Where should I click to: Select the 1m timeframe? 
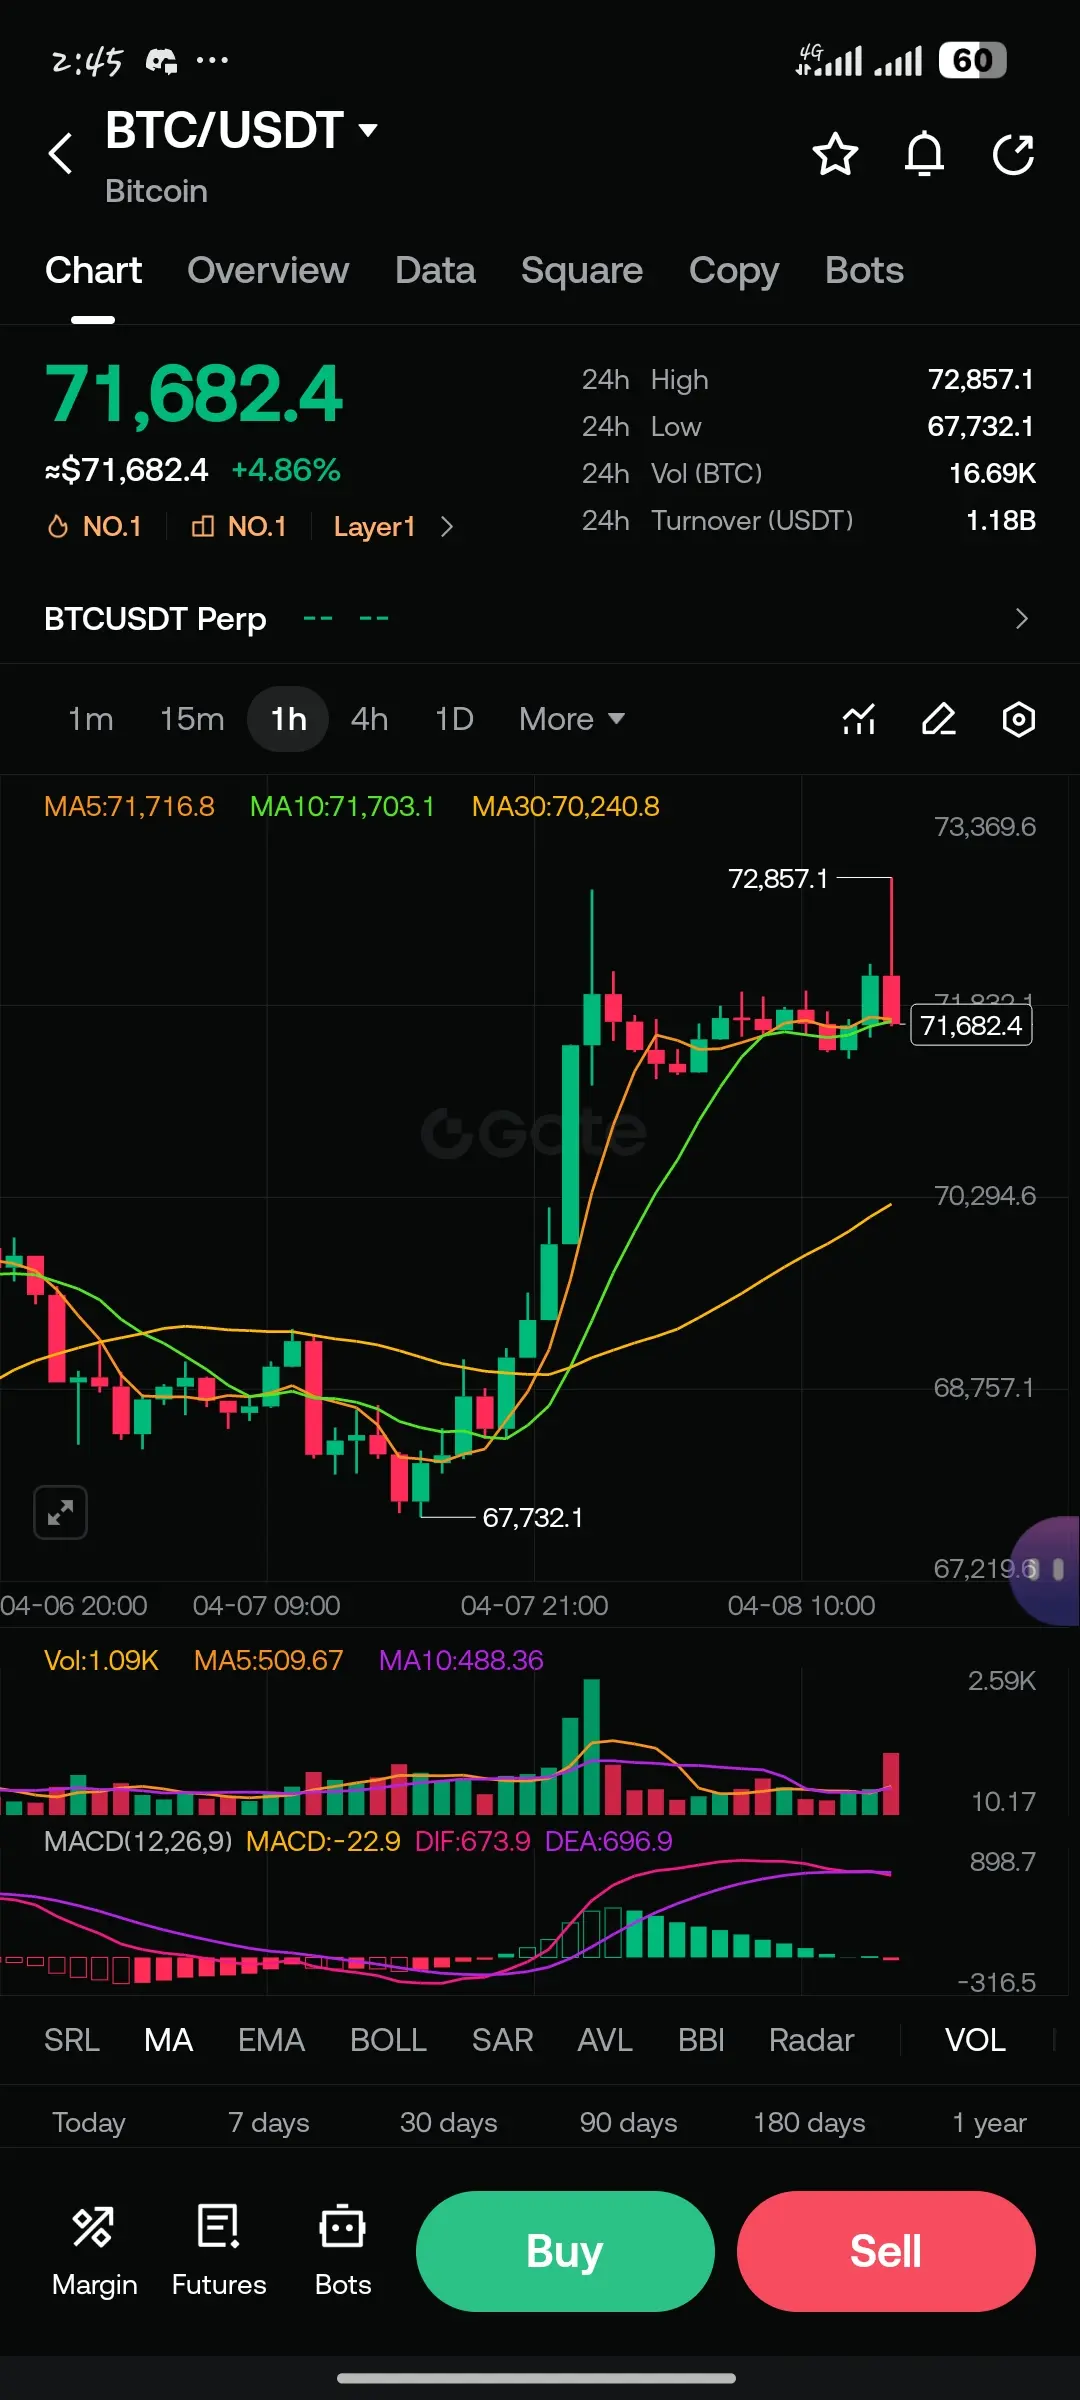click(90, 719)
